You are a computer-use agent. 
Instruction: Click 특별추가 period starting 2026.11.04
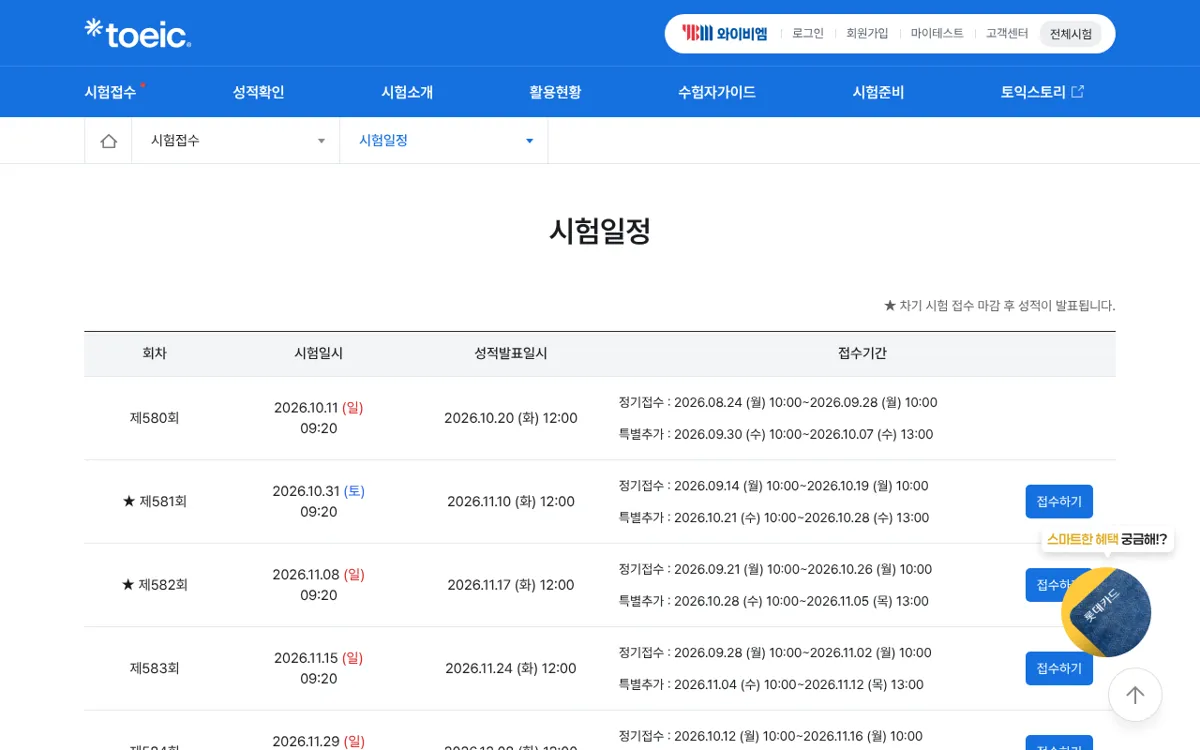pyautogui.click(x=771, y=684)
